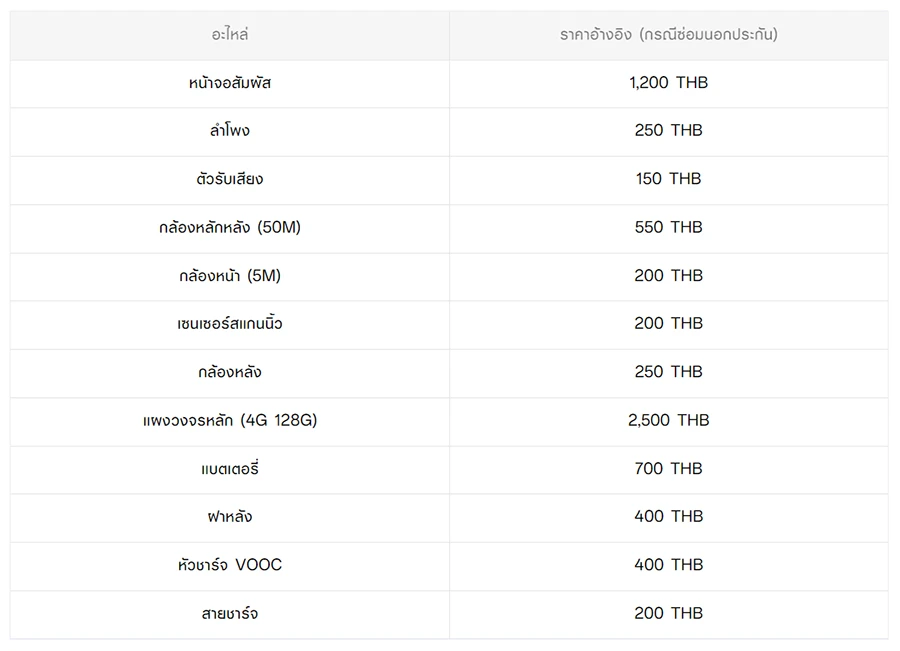This screenshot has width=900, height=651.
Task: Click the อะไหล่ column header
Action: (x=230, y=35)
